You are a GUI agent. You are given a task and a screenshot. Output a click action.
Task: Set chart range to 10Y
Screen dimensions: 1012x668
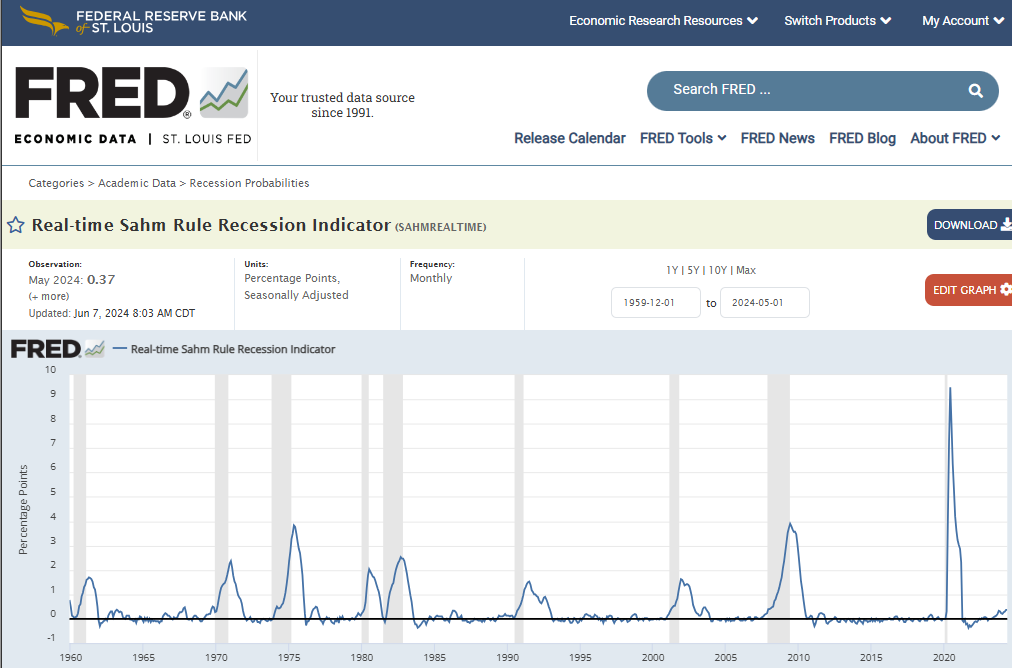718,270
